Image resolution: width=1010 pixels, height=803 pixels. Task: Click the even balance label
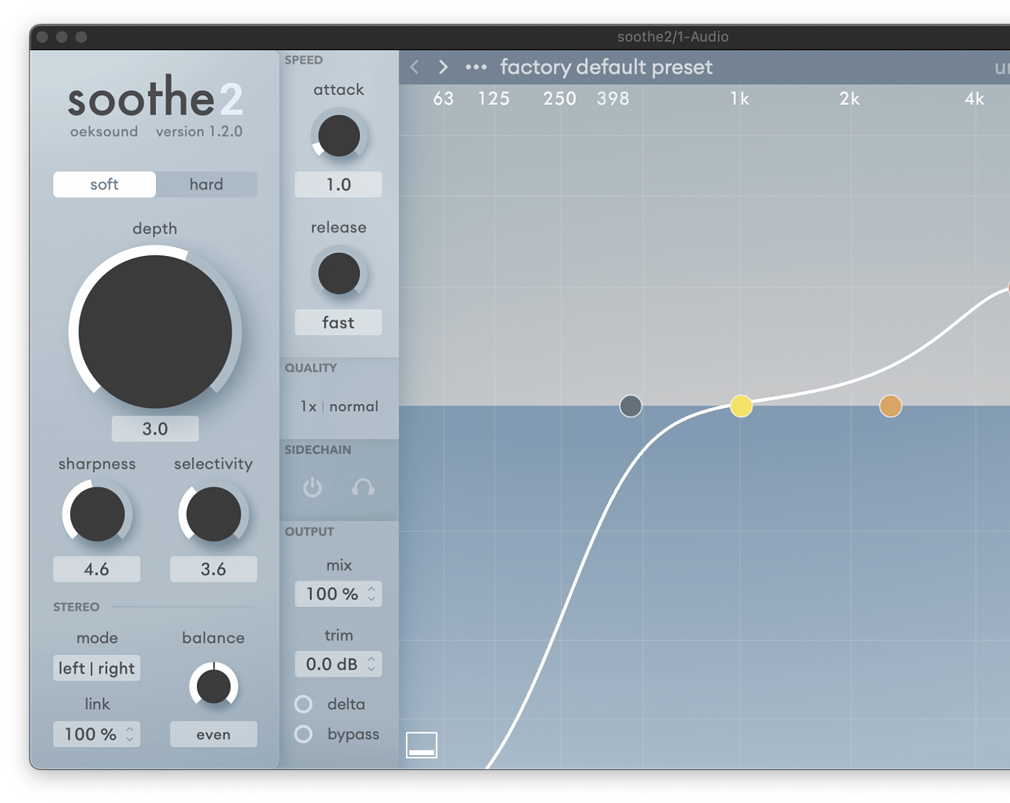(213, 733)
